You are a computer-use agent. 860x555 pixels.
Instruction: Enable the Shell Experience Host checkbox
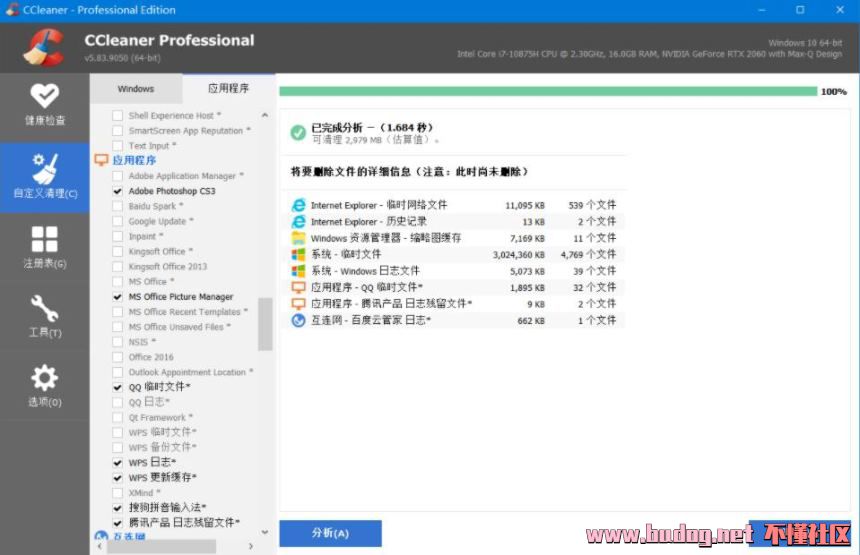coord(117,116)
